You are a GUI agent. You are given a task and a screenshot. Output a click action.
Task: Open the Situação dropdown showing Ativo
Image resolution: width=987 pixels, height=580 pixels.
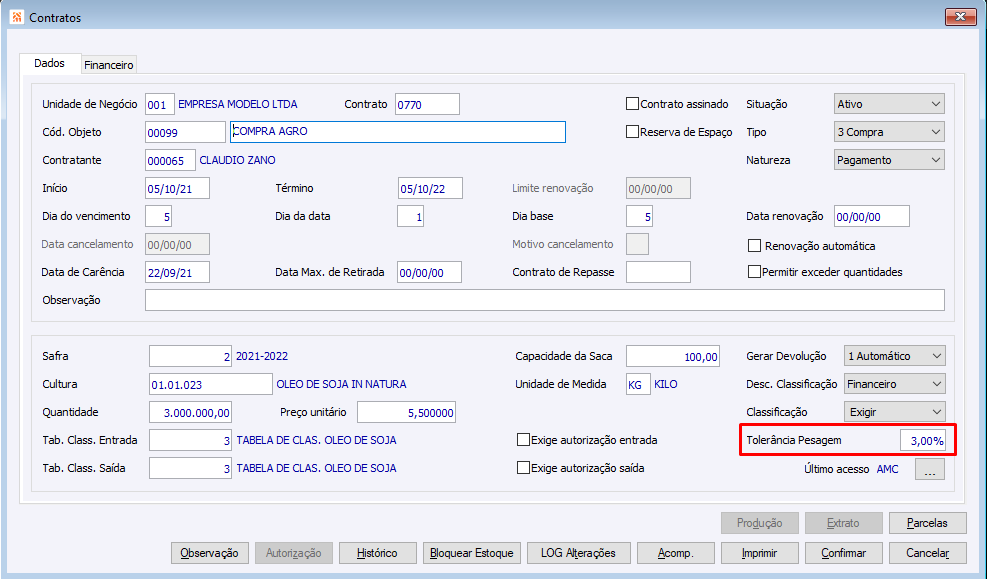click(x=889, y=104)
